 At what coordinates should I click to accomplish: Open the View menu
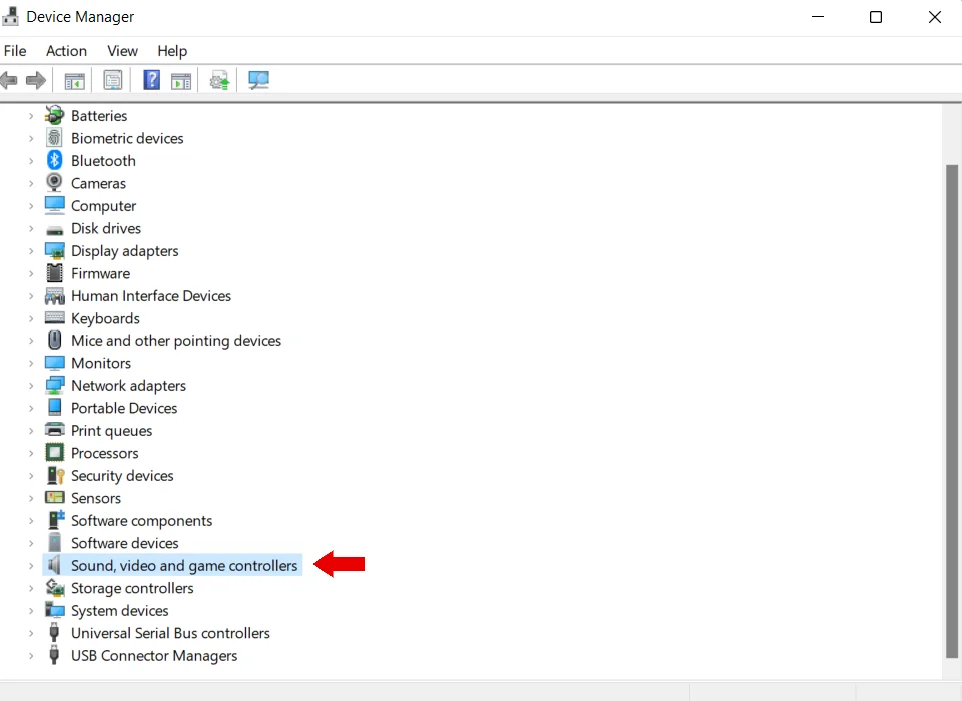[x=122, y=51]
